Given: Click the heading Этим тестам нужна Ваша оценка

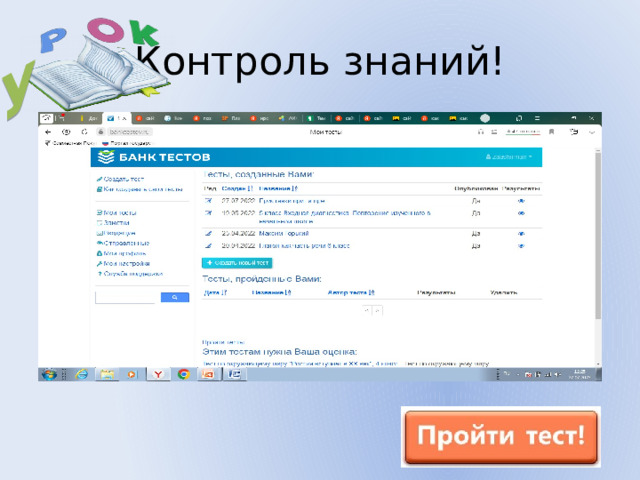Looking at the screenshot, I should [x=280, y=352].
